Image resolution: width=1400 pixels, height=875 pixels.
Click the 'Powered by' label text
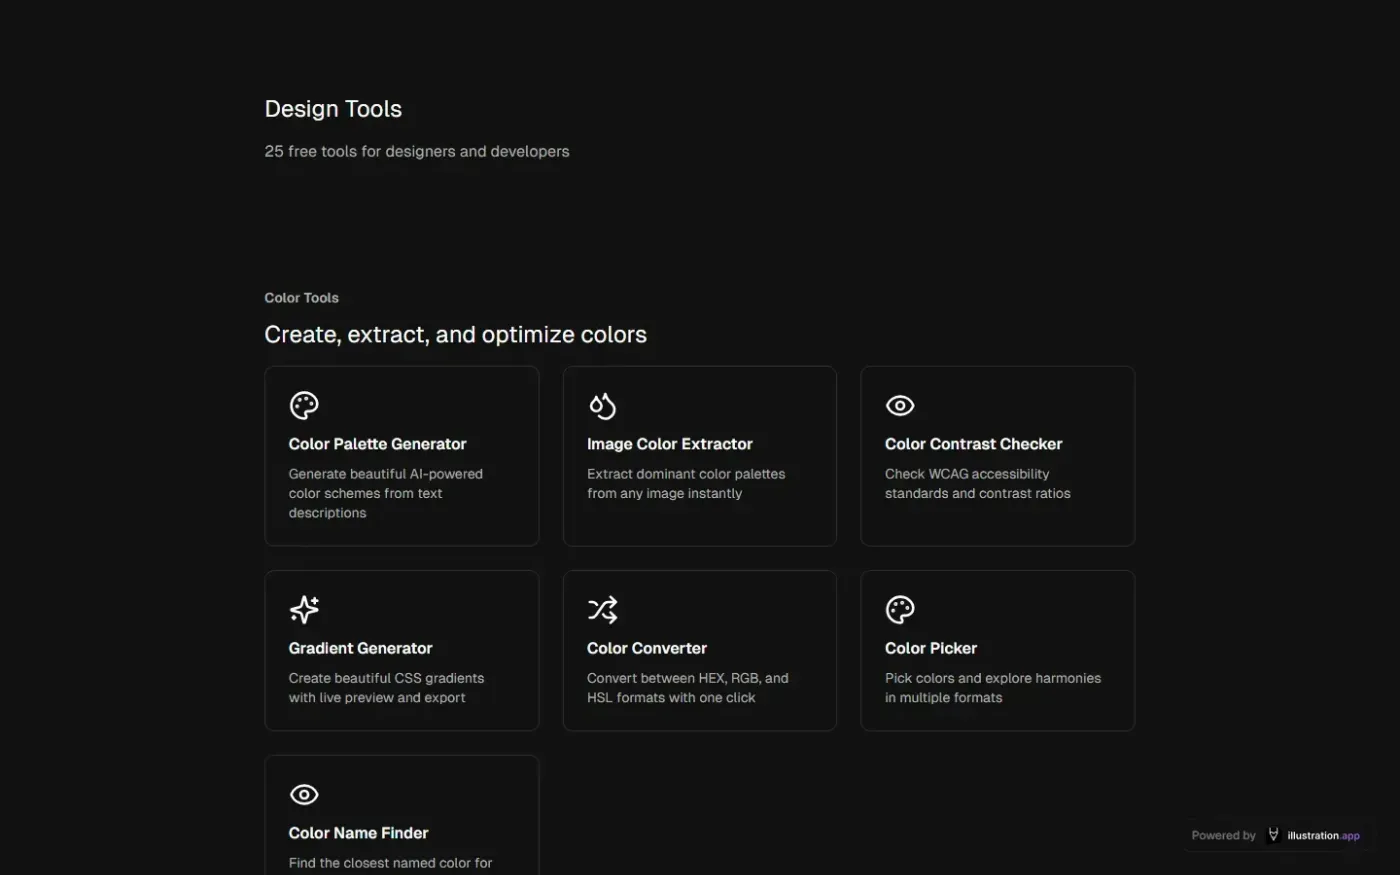[1223, 835]
